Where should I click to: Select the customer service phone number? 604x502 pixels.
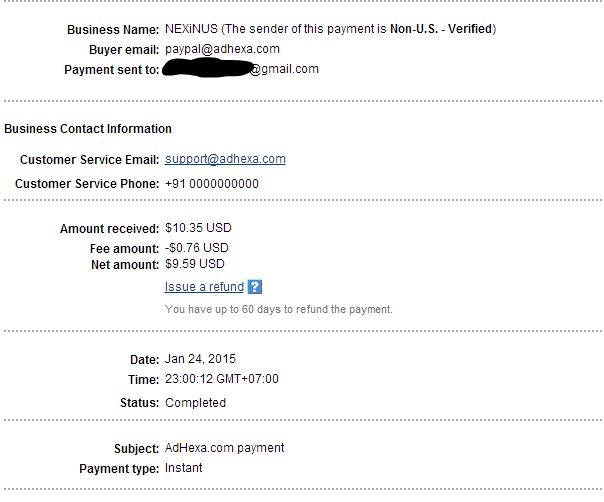pyautogui.click(x=211, y=184)
